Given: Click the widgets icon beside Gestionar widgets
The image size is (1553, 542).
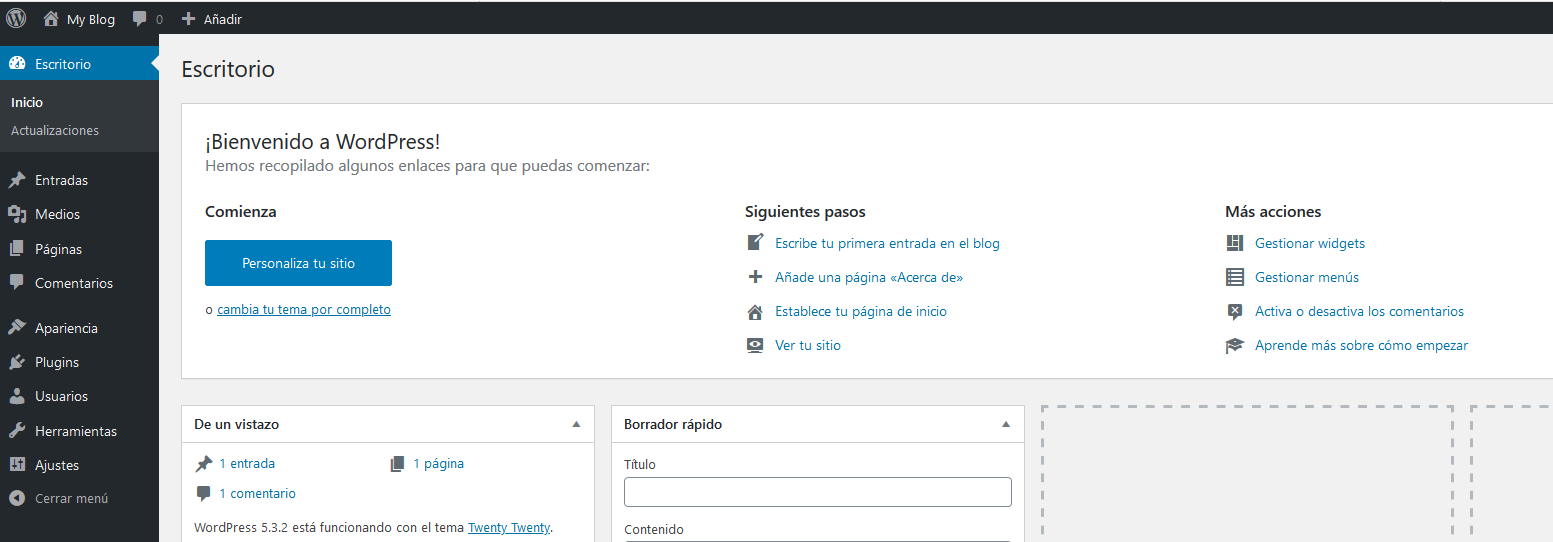Looking at the screenshot, I should click(1235, 243).
